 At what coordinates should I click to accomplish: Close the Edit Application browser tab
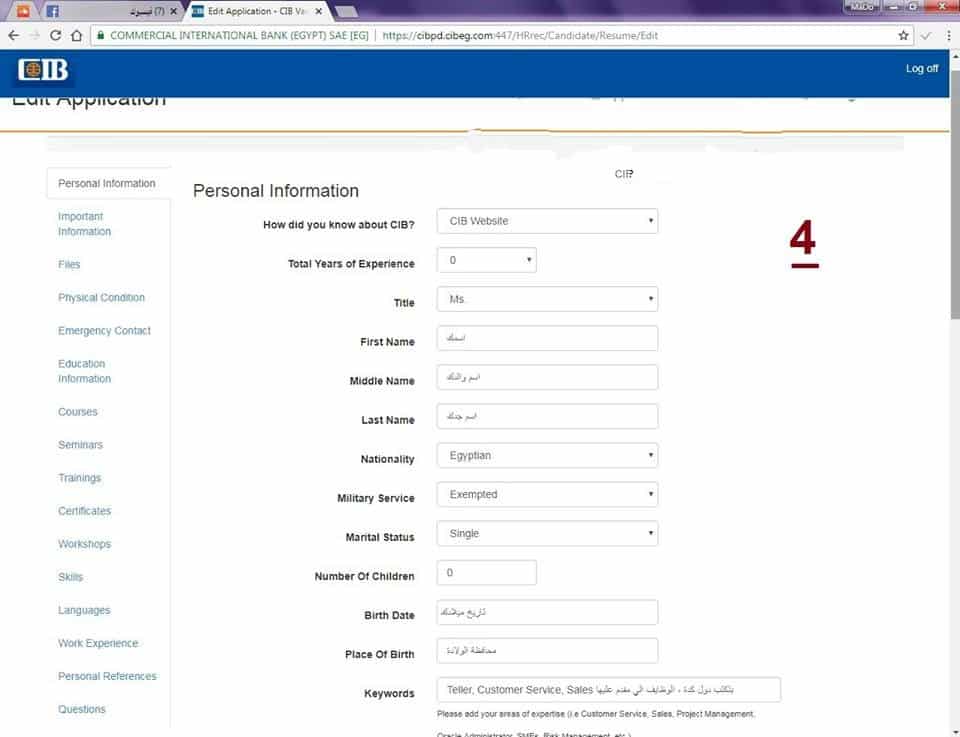[318, 11]
